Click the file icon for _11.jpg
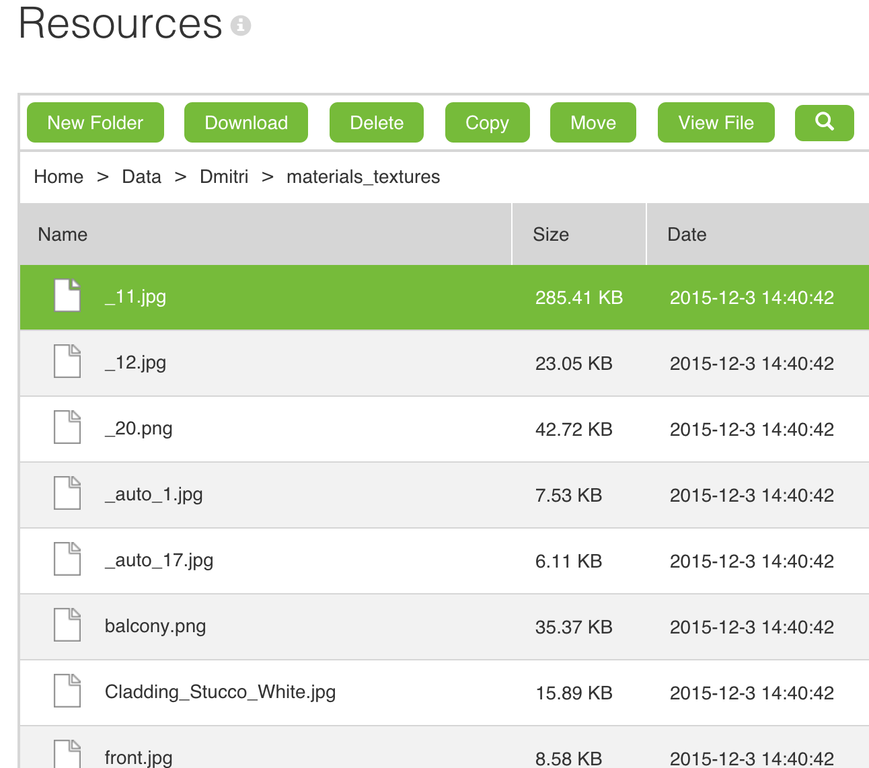Screen dimensions: 869x768 click(x=67, y=295)
